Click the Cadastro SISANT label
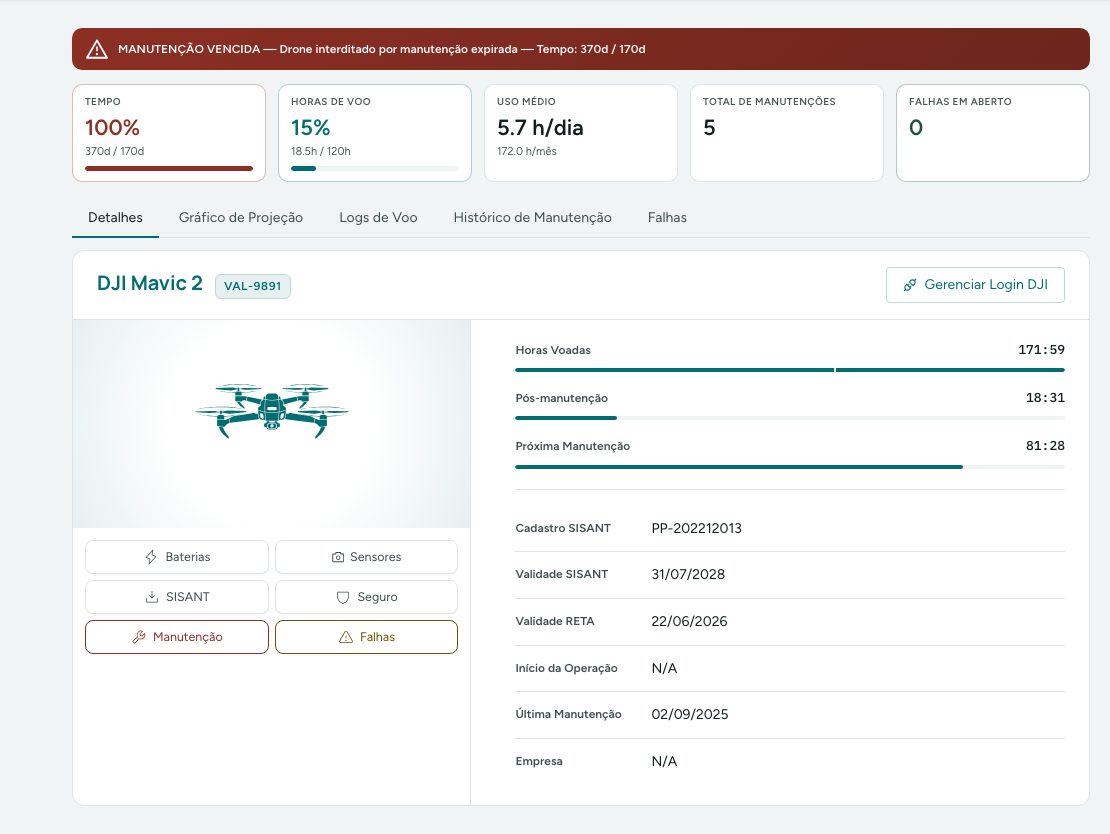Screen dimensions: 1110x834 pos(563,528)
